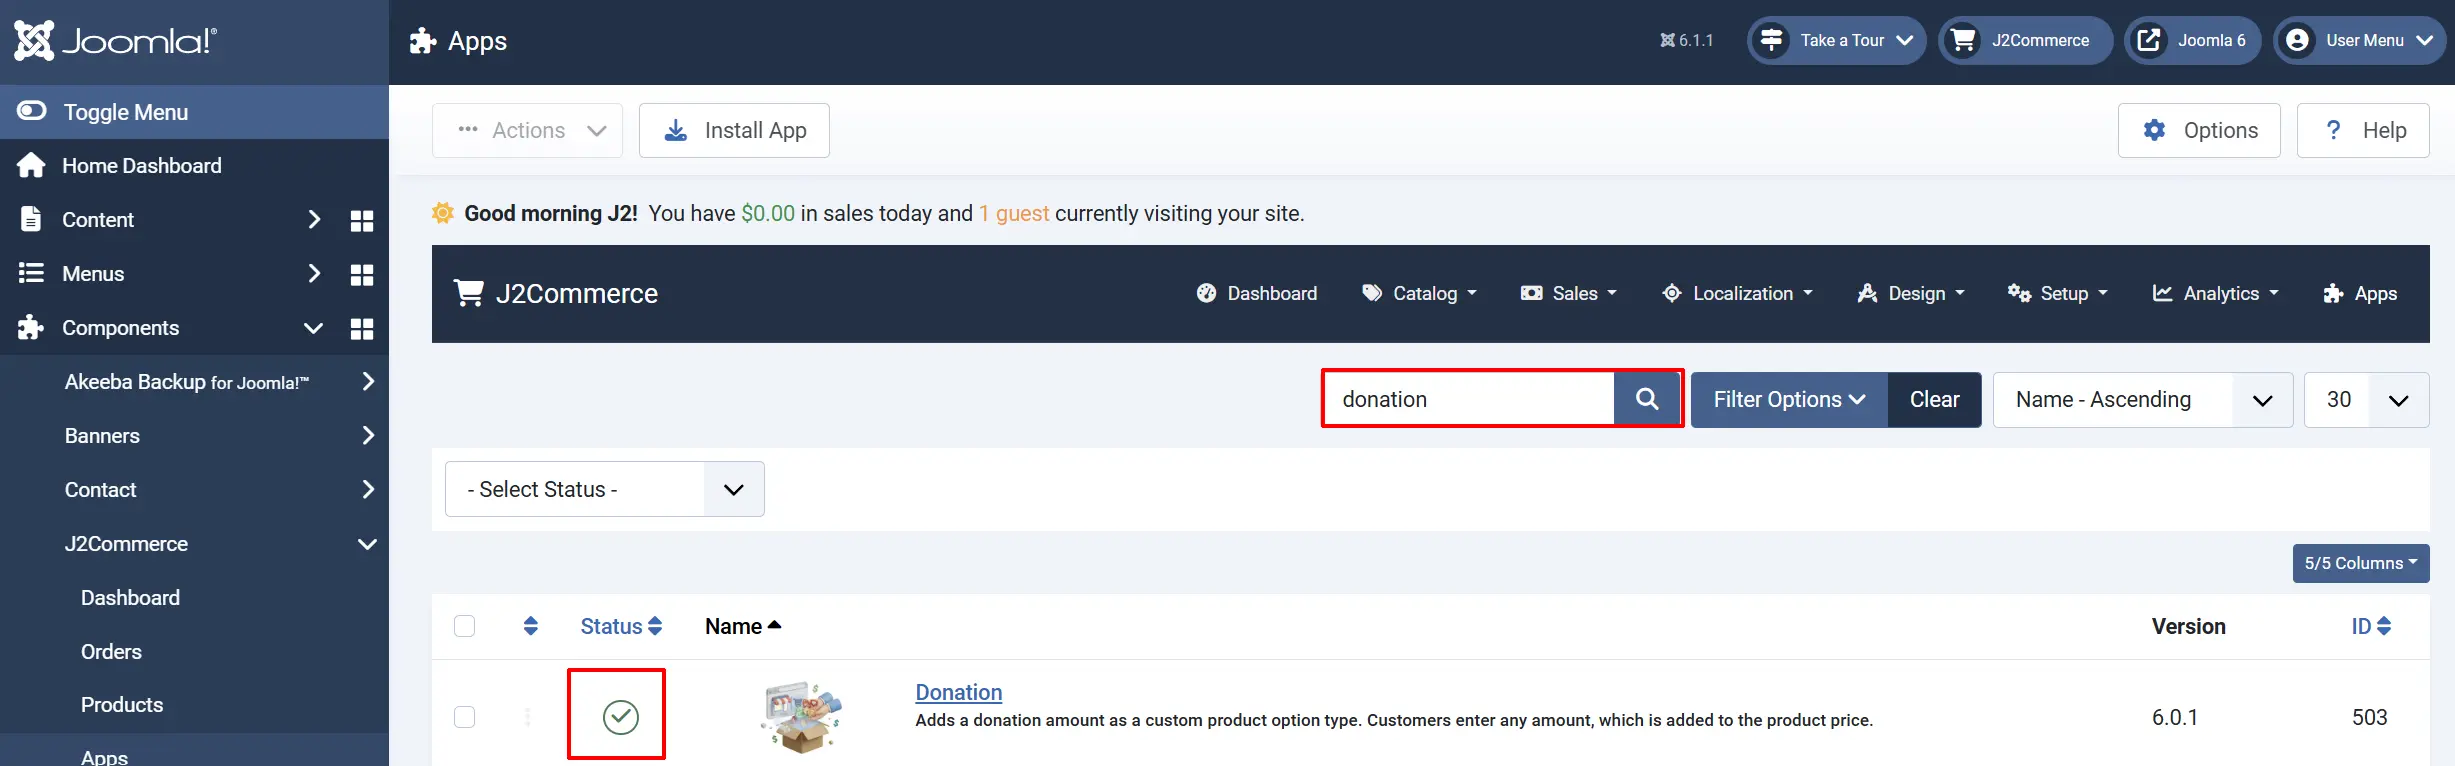The width and height of the screenshot is (2455, 766).
Task: Click the Joomla version 6.1.1 indicator
Action: coord(1686,41)
